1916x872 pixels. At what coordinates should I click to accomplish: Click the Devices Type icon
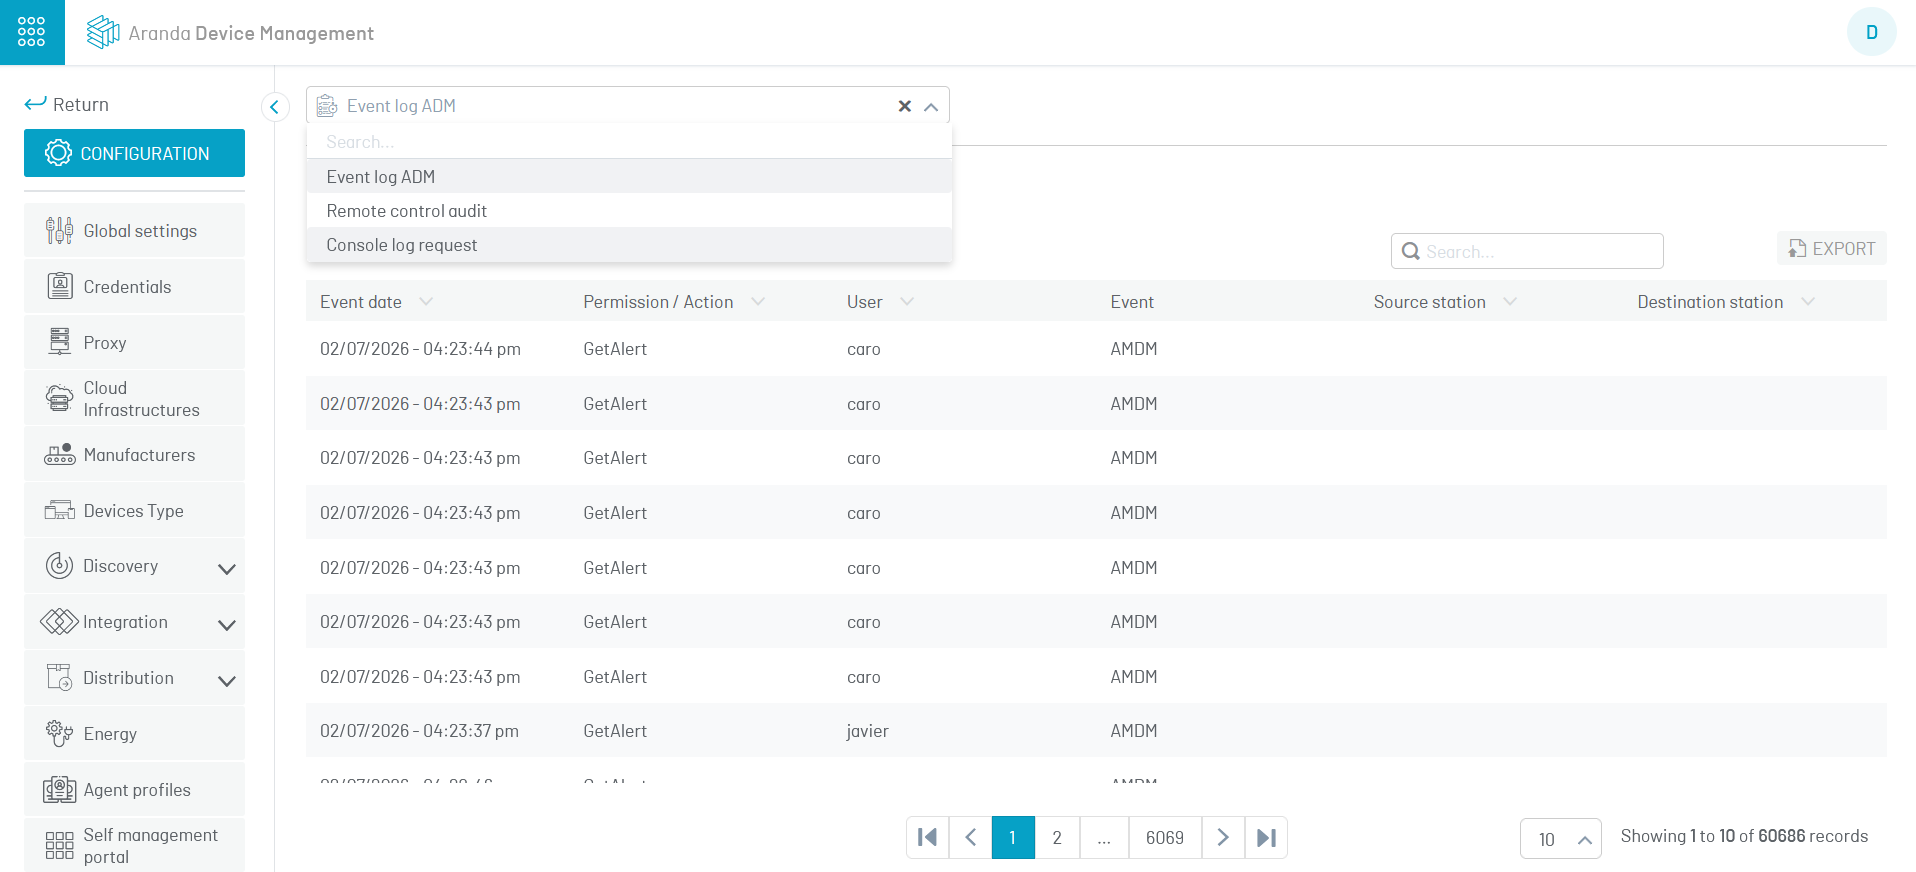tap(60, 511)
